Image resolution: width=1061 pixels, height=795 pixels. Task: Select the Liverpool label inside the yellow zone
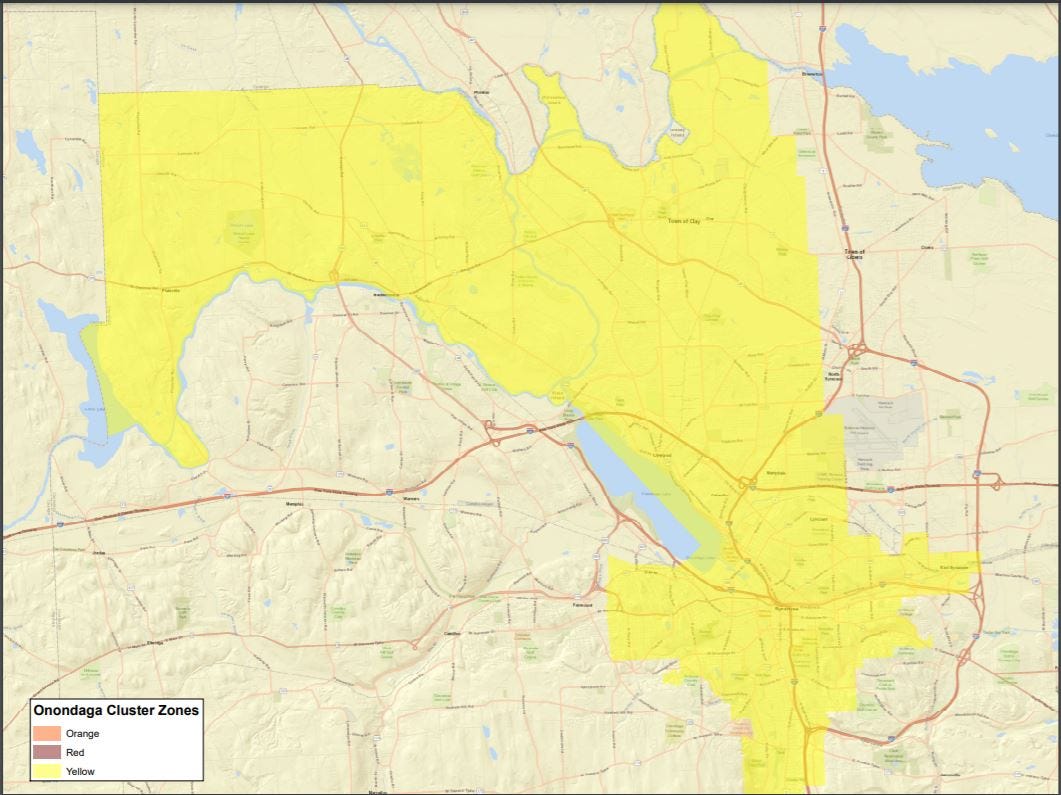click(x=662, y=455)
